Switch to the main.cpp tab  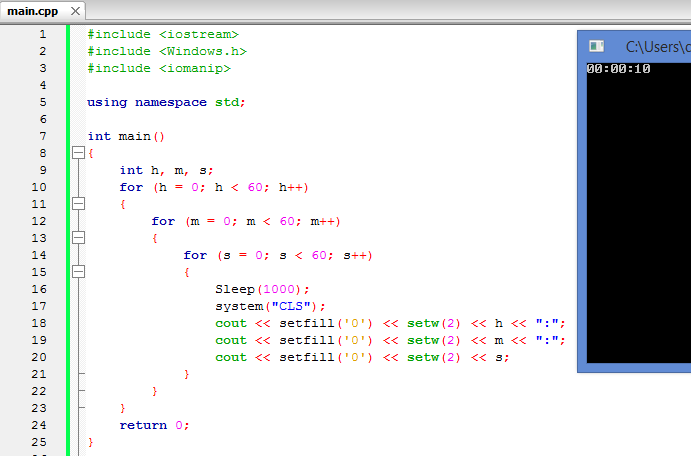pos(35,9)
